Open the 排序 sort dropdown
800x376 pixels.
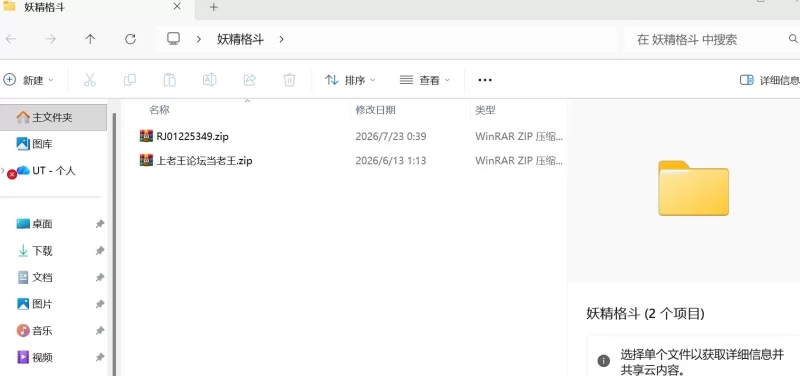coord(351,80)
